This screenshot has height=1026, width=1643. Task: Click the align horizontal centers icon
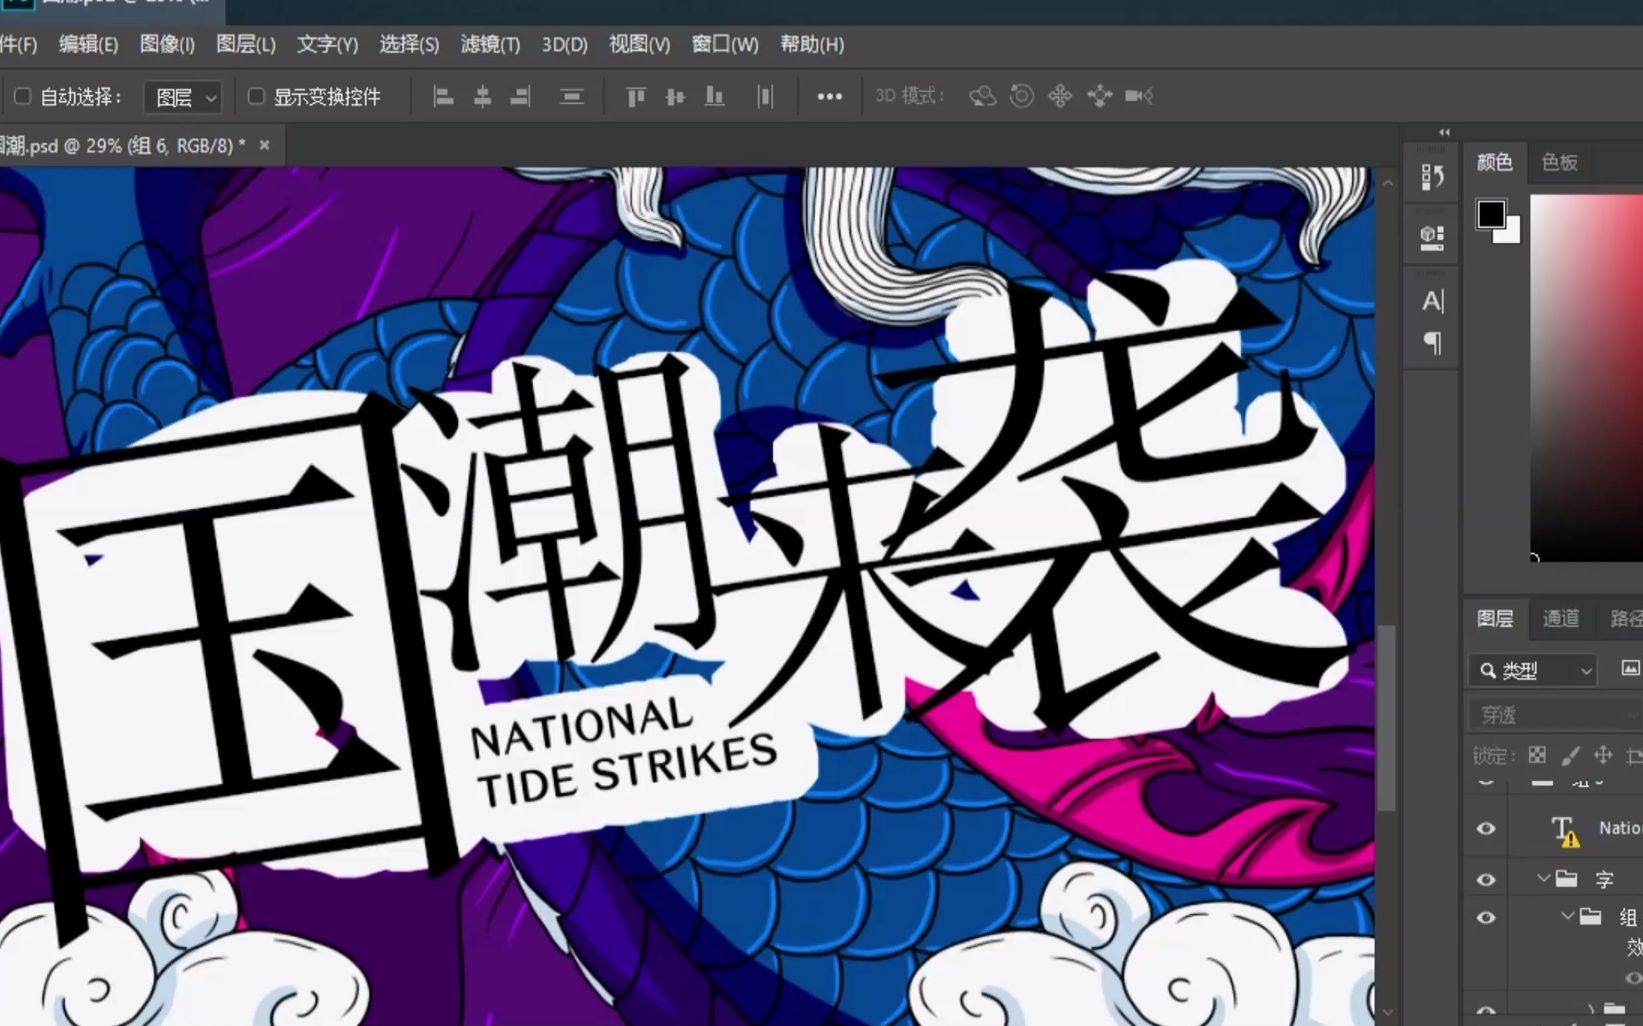[482, 96]
